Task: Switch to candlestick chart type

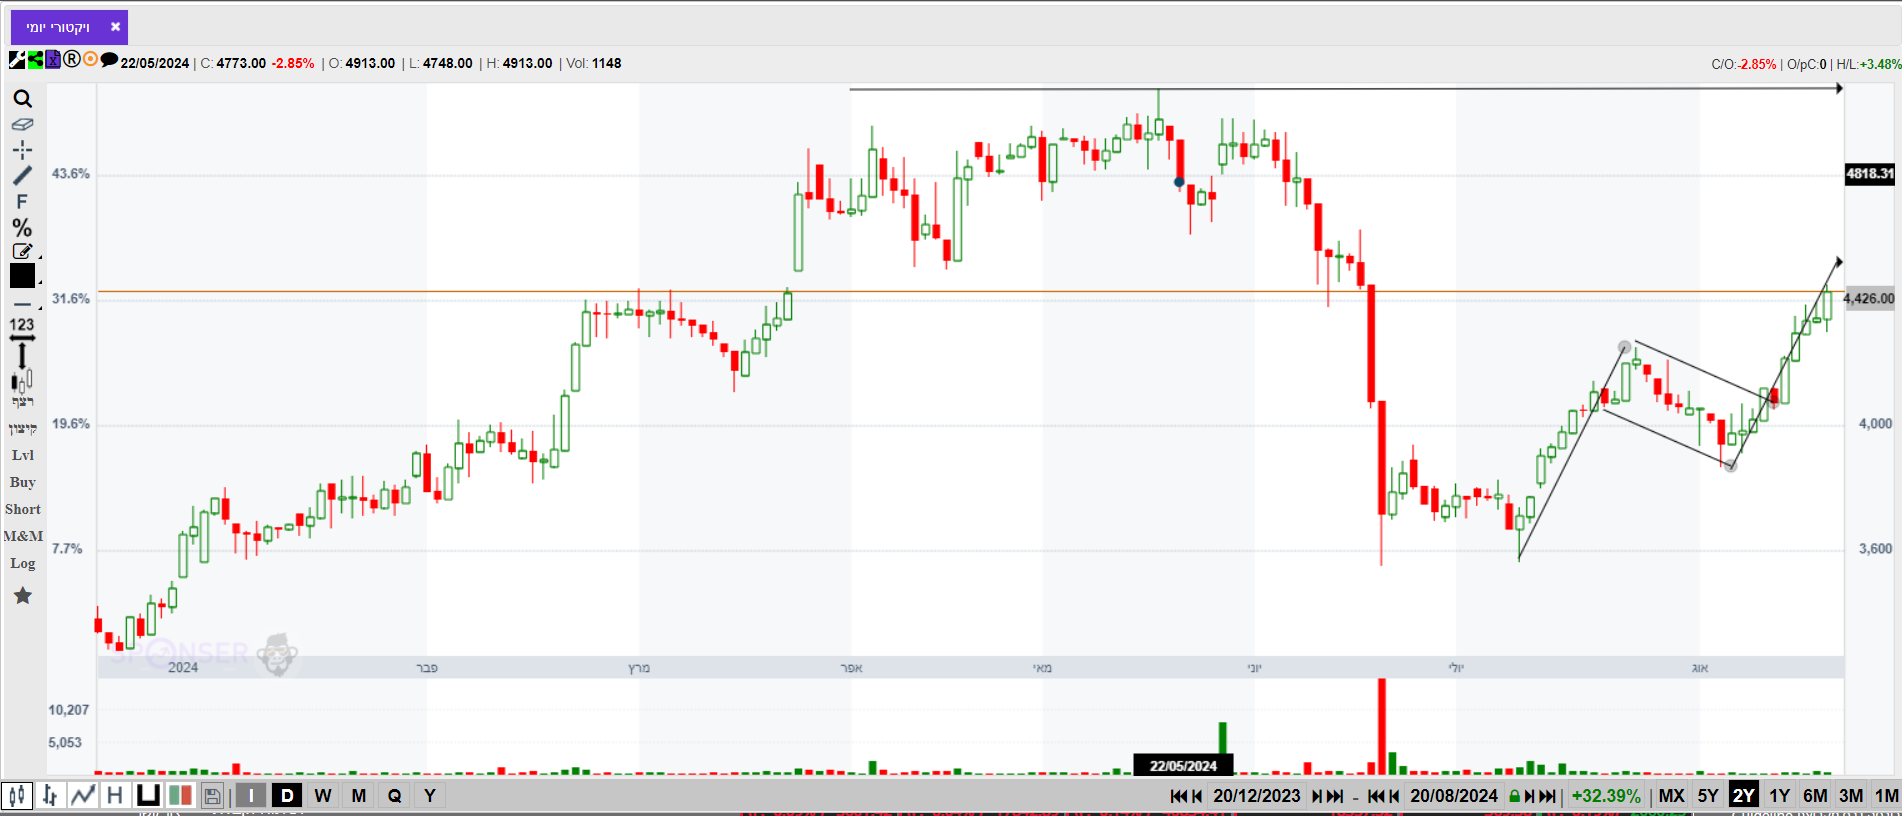Action: click(17, 796)
